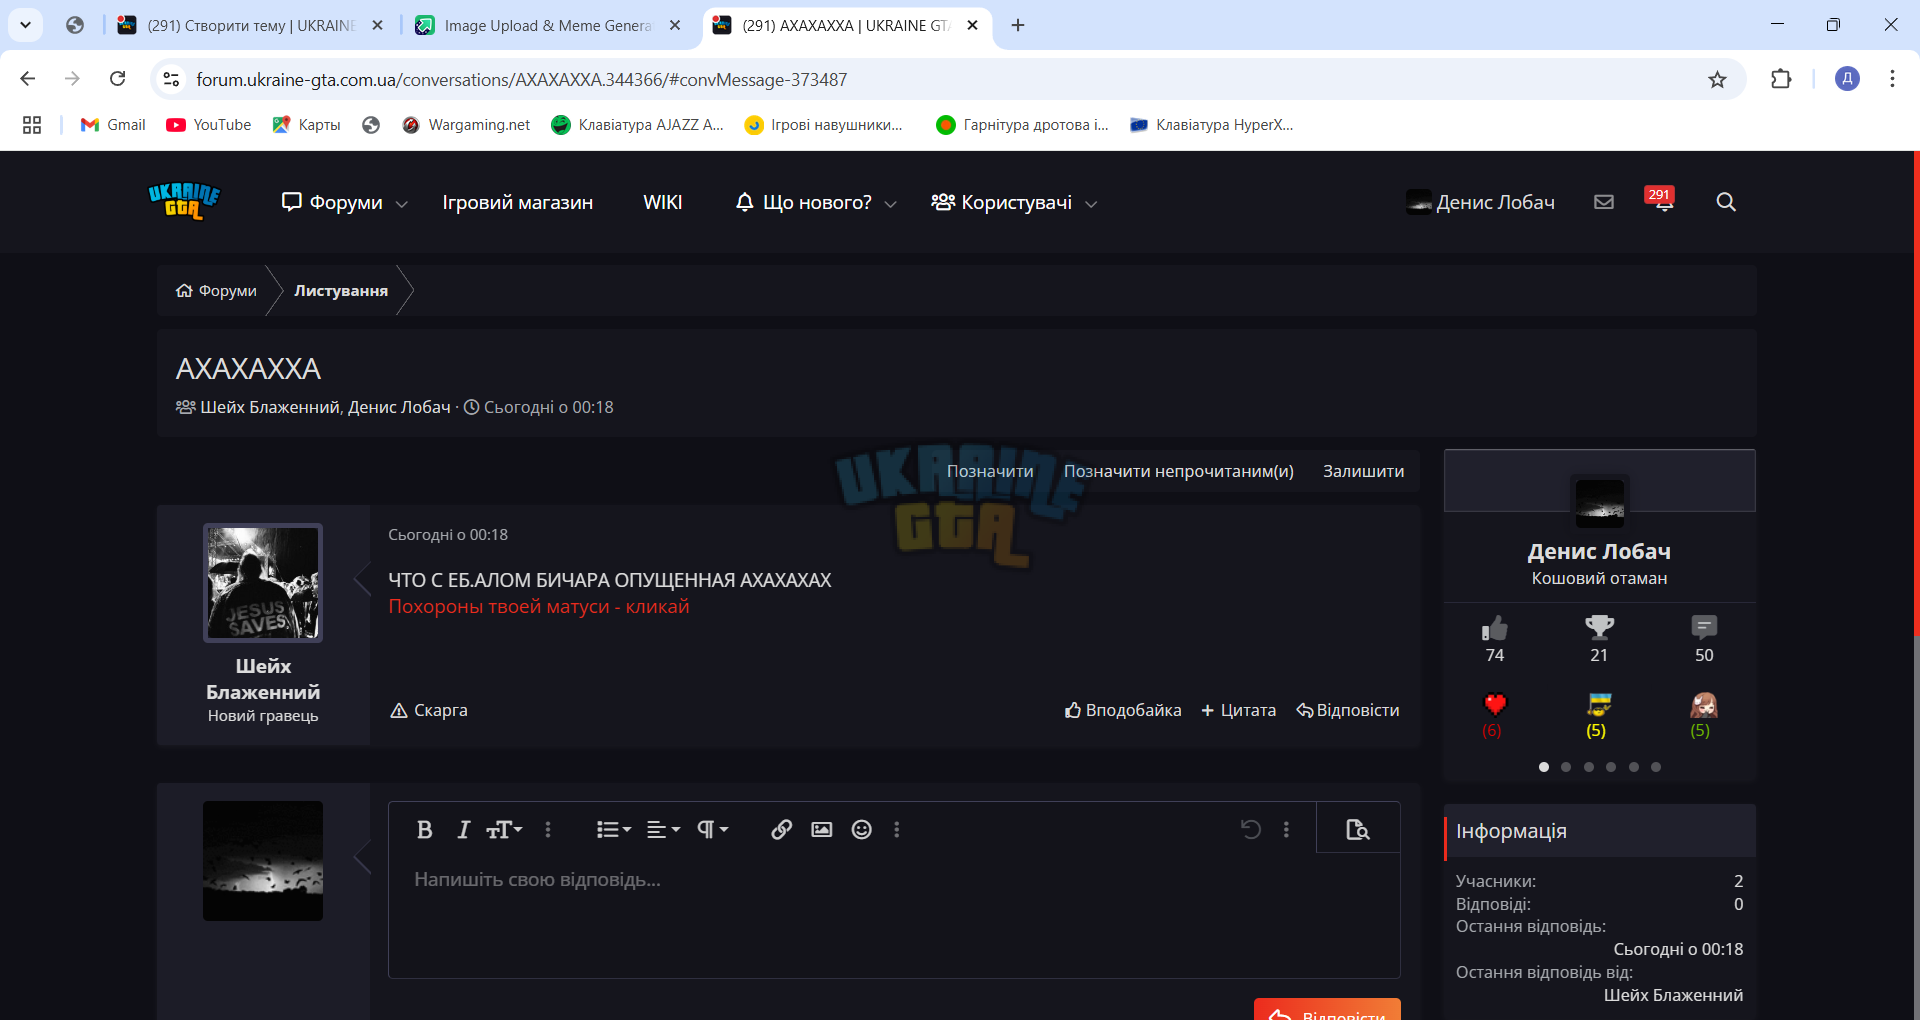This screenshot has width=1920, height=1020.
Task: Open more text options beside font size
Action: point(548,830)
